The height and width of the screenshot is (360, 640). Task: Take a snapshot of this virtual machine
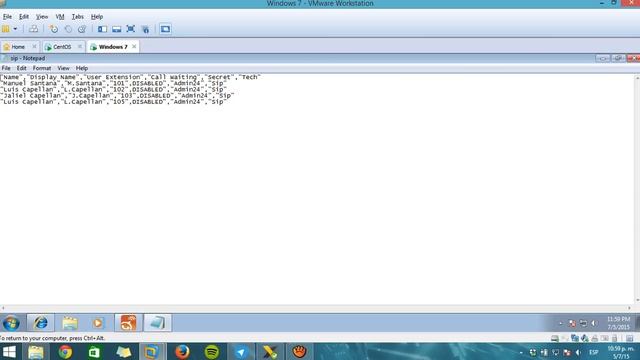click(53, 29)
